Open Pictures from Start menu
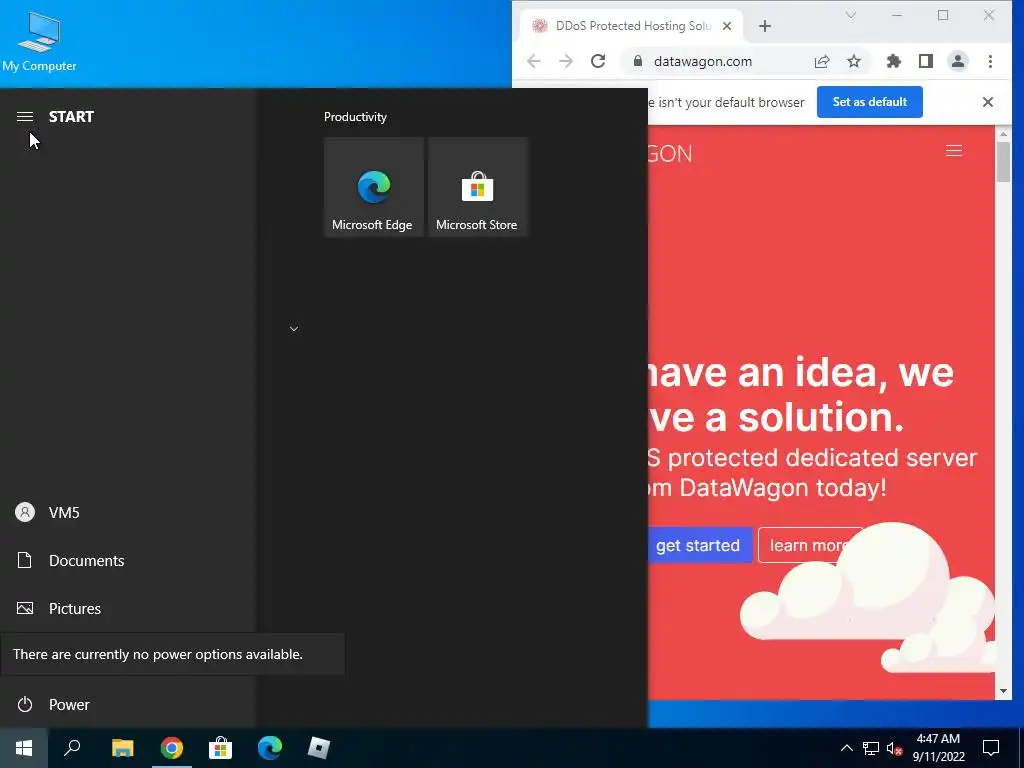Image resolution: width=1024 pixels, height=768 pixels. 59,609
